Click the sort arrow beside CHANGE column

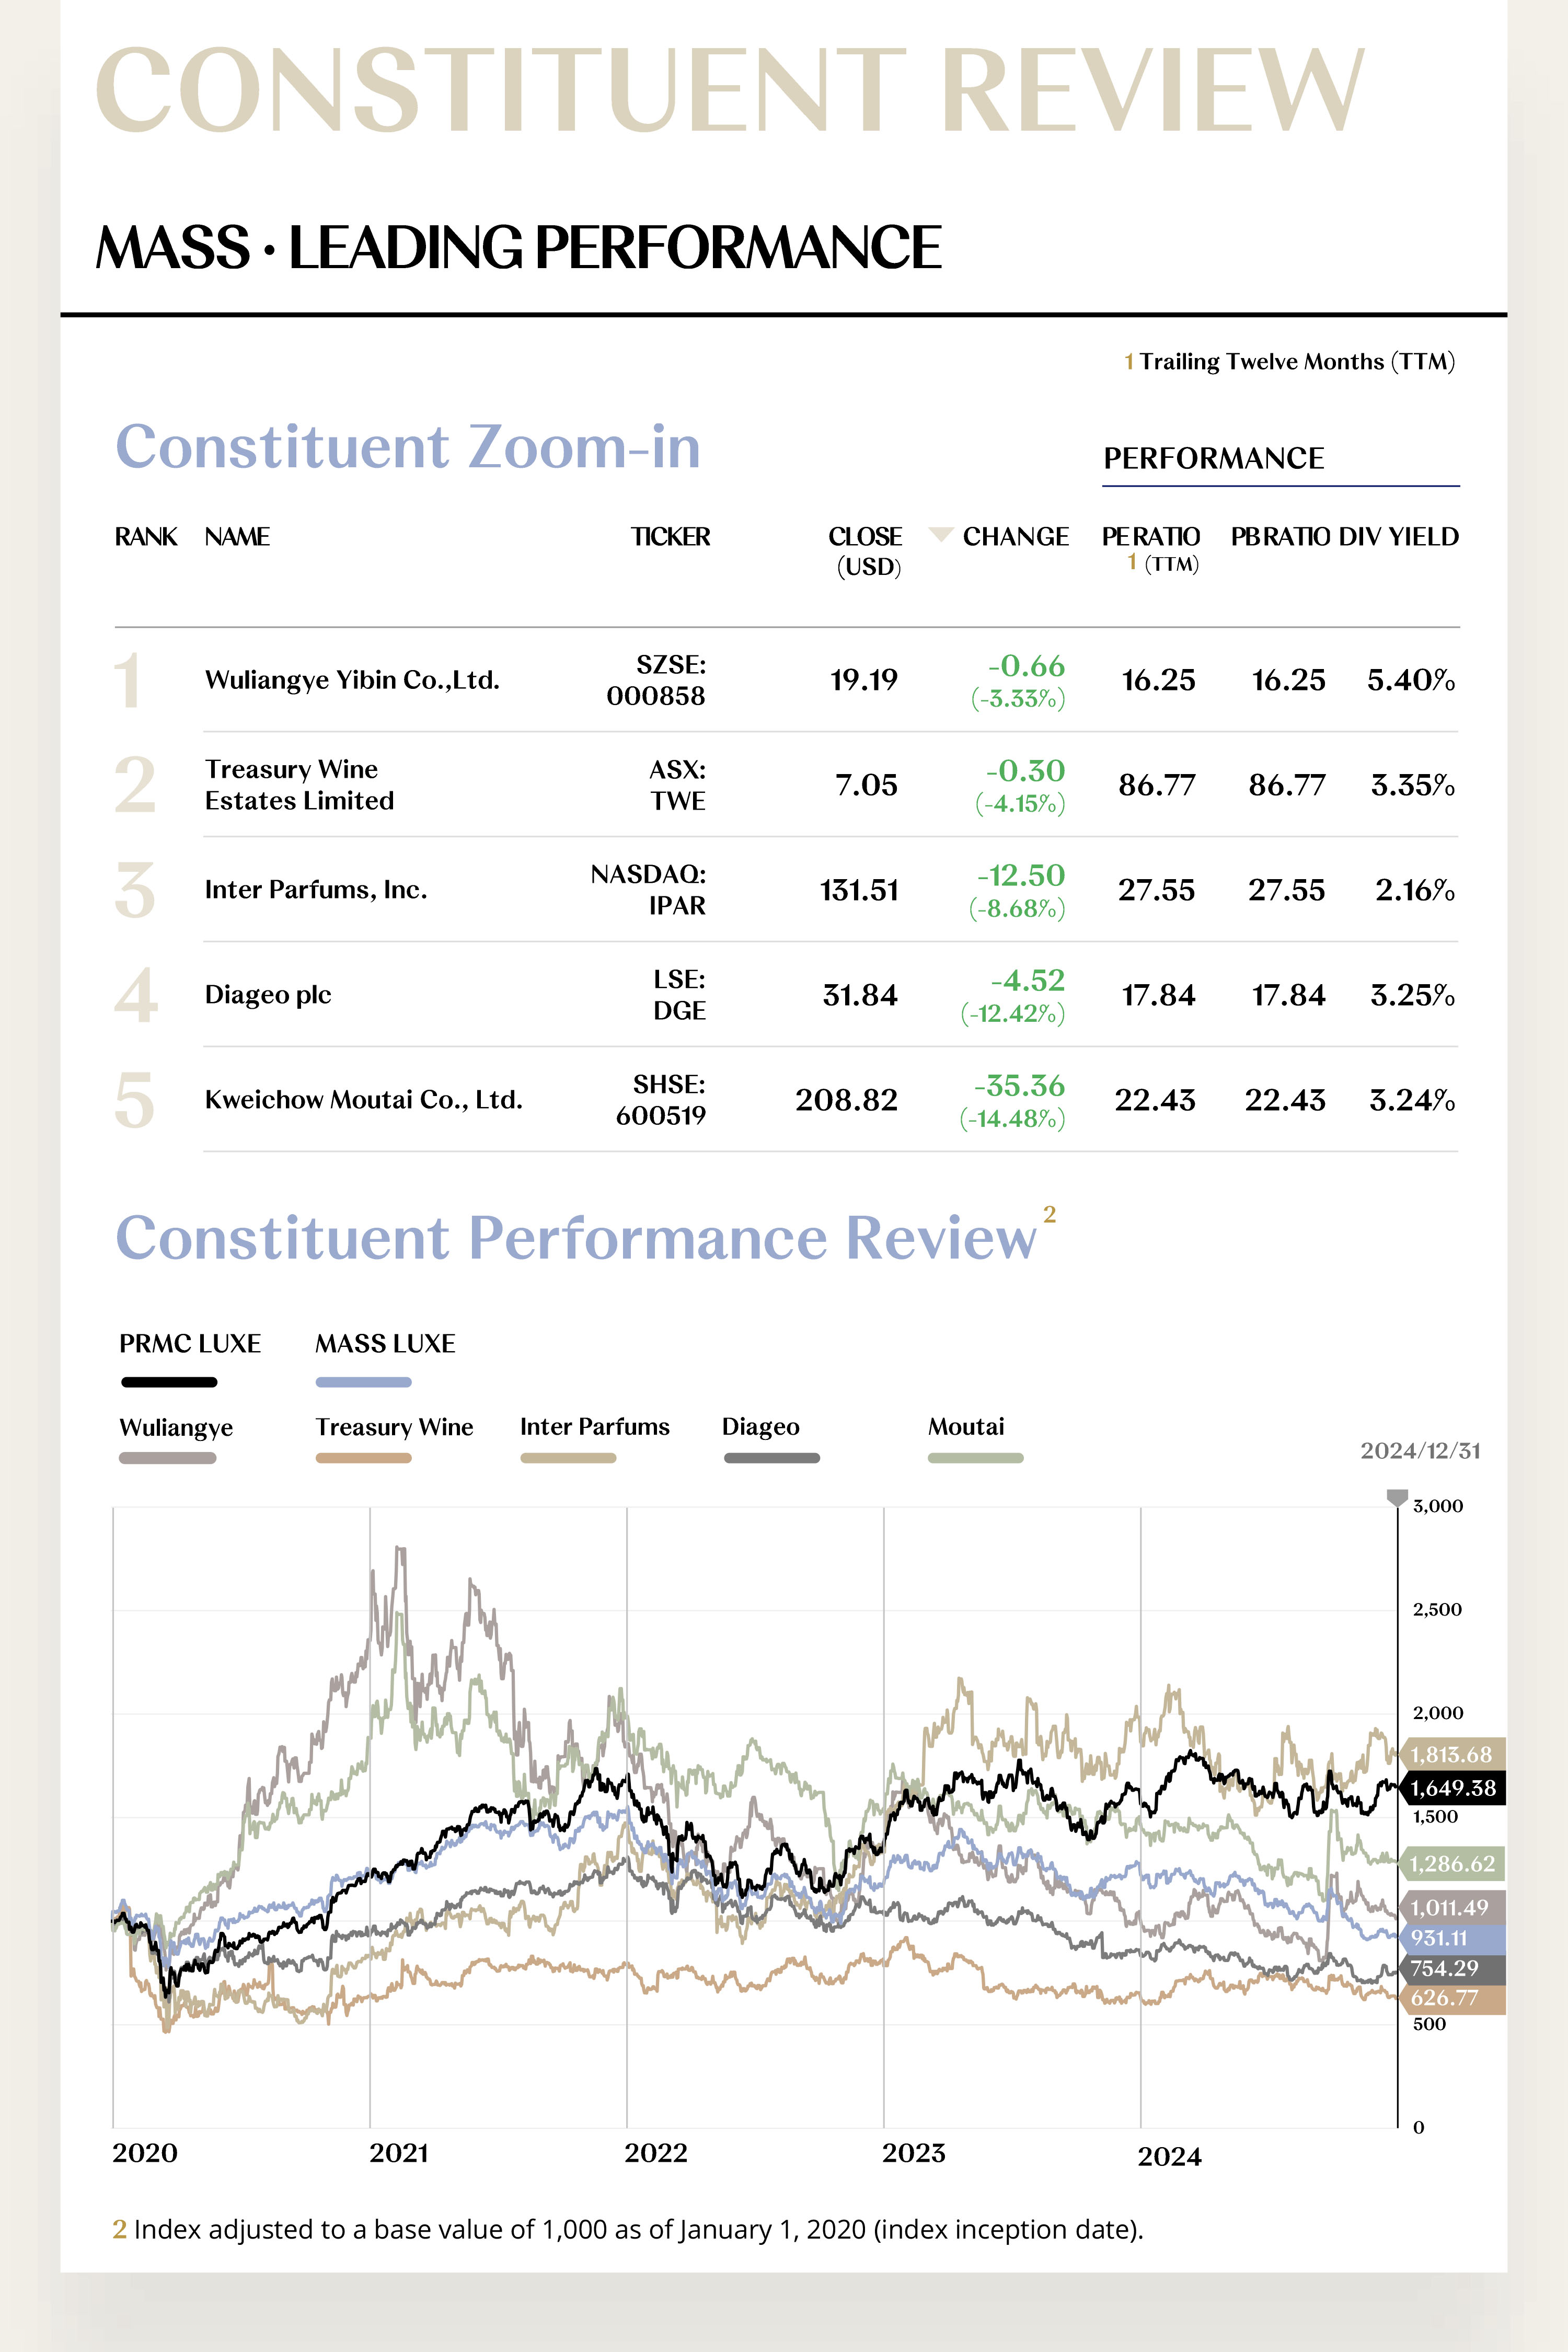(x=940, y=535)
